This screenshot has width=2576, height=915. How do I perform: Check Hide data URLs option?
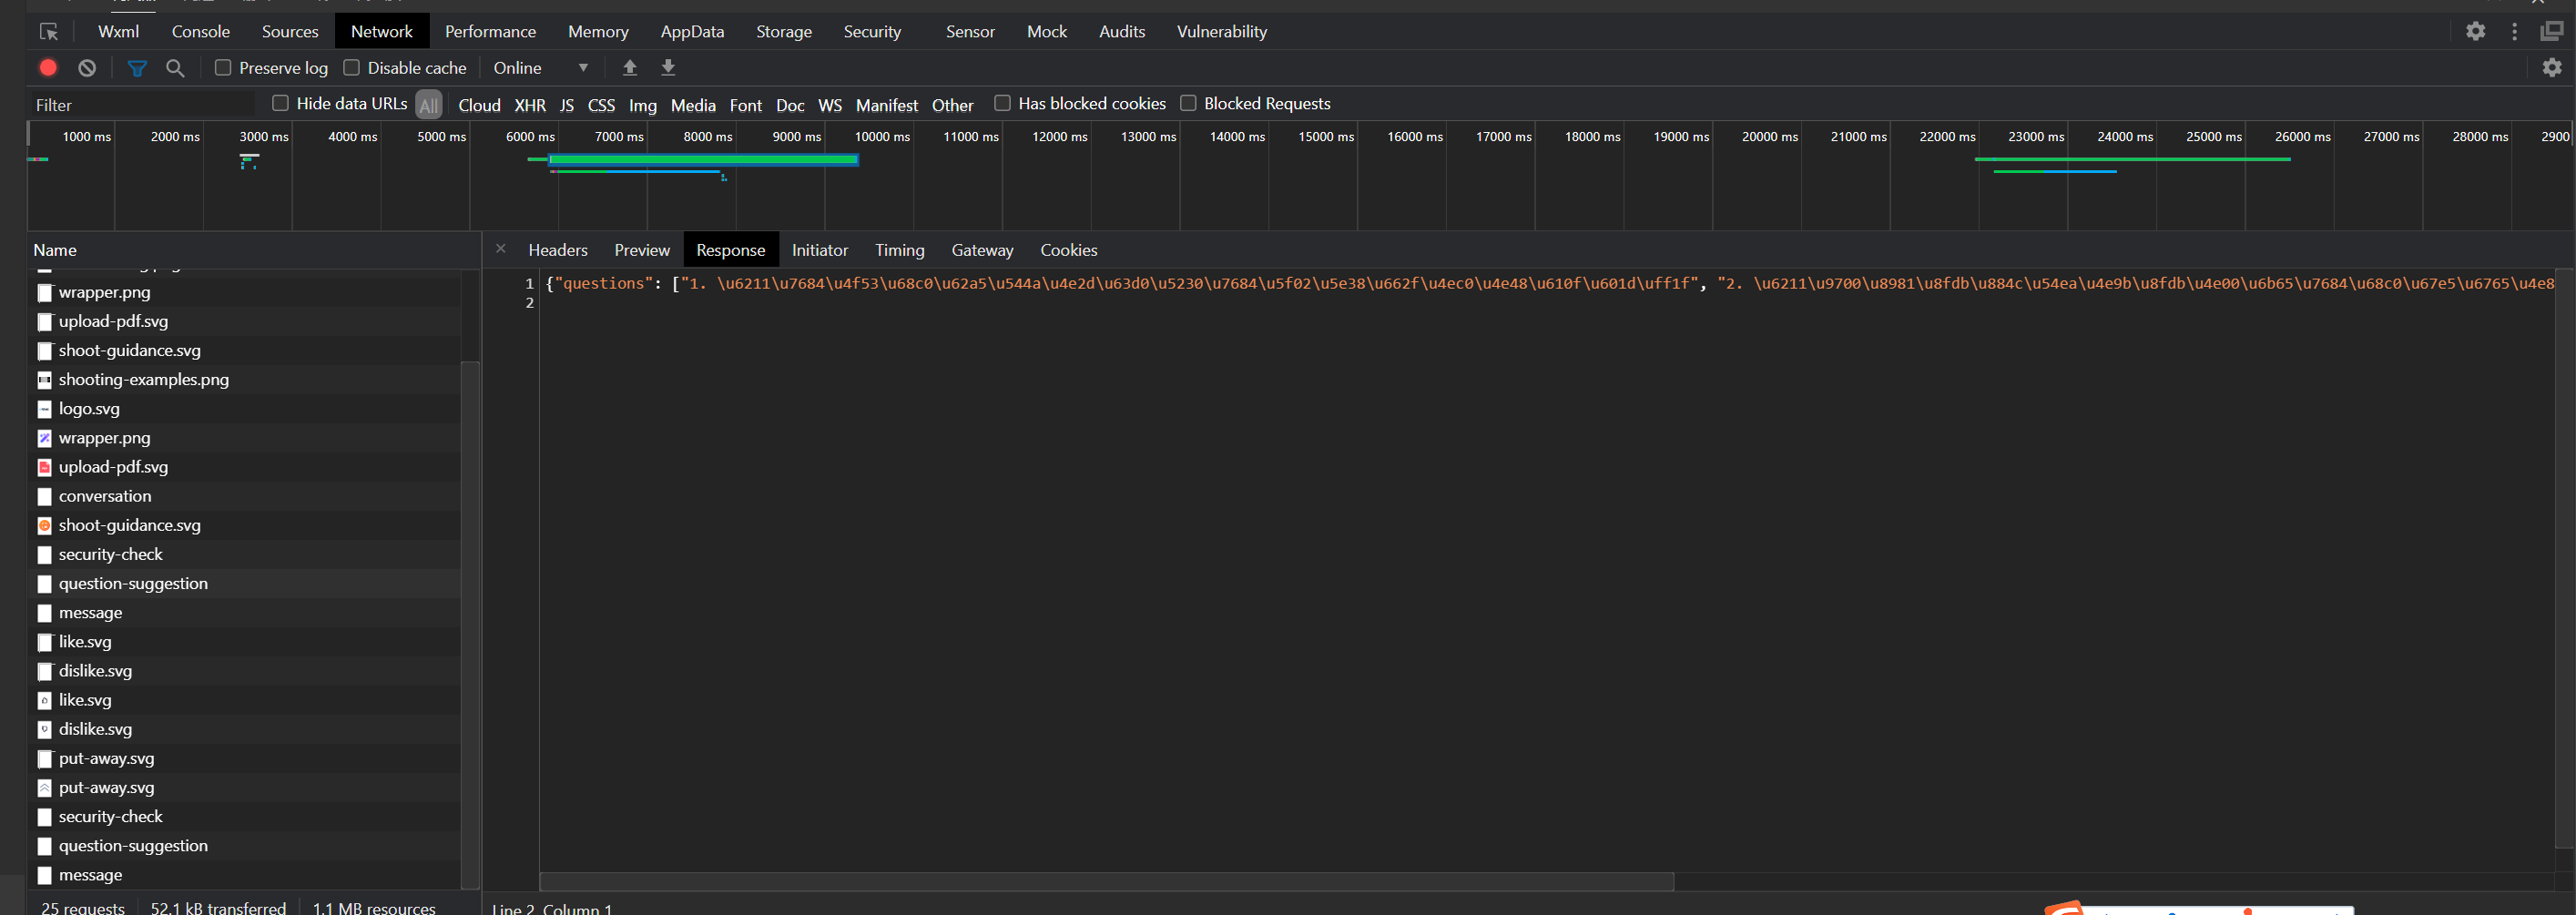(280, 103)
